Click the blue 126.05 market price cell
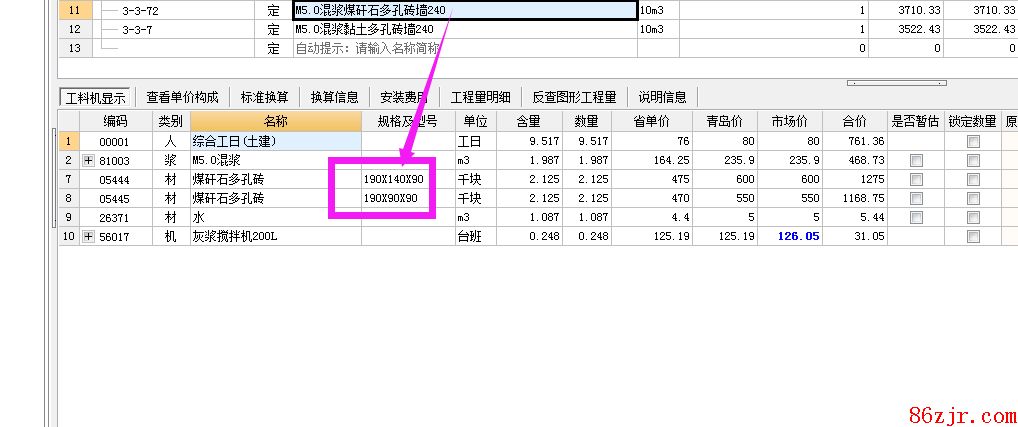Screen dimensions: 1018x427 [797, 236]
